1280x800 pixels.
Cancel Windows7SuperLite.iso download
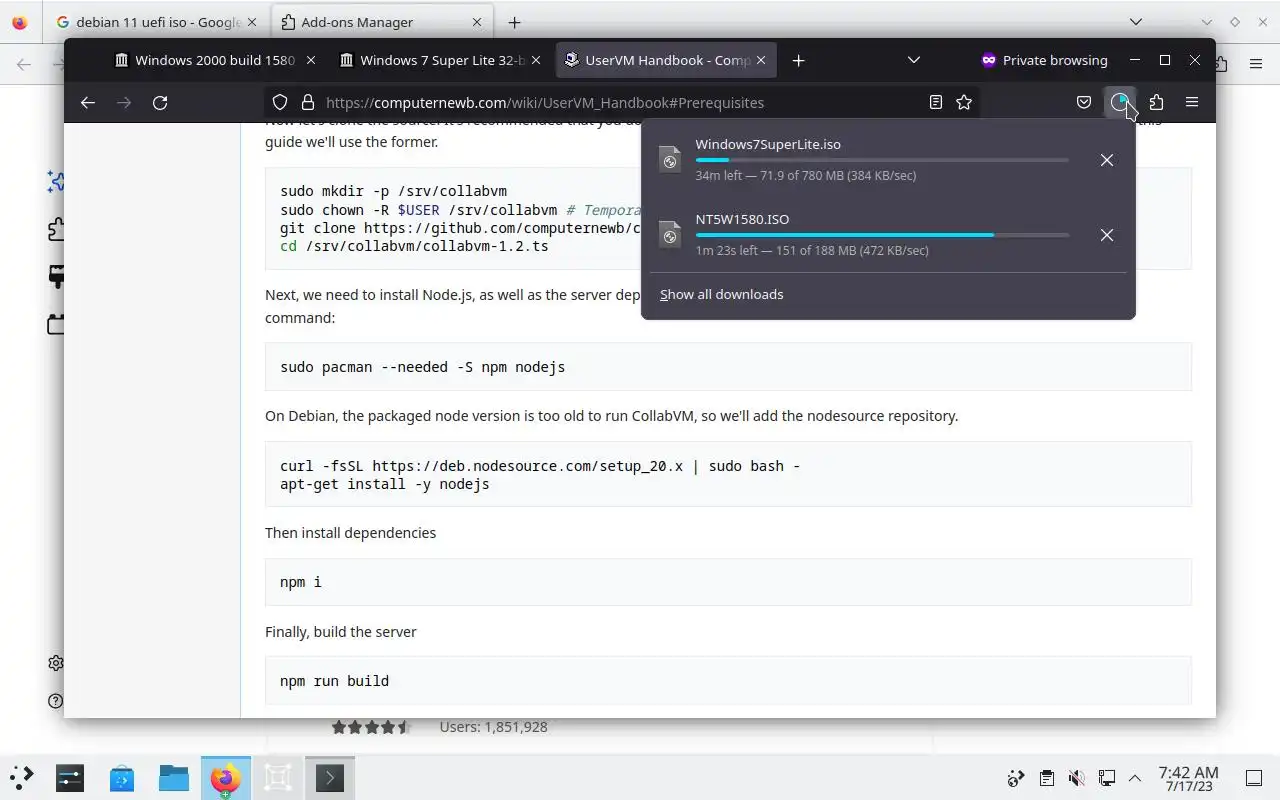pos(1107,160)
